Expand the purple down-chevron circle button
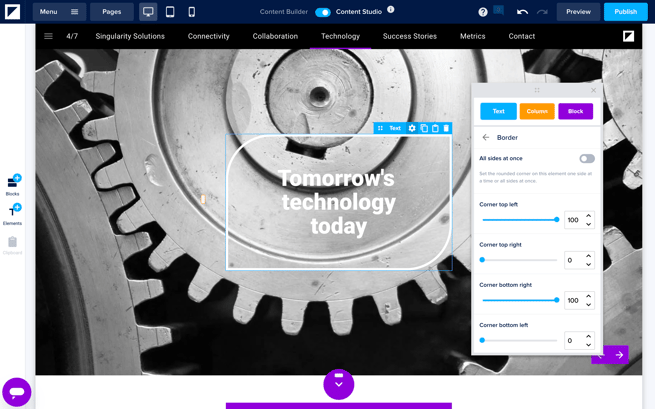 tap(339, 384)
